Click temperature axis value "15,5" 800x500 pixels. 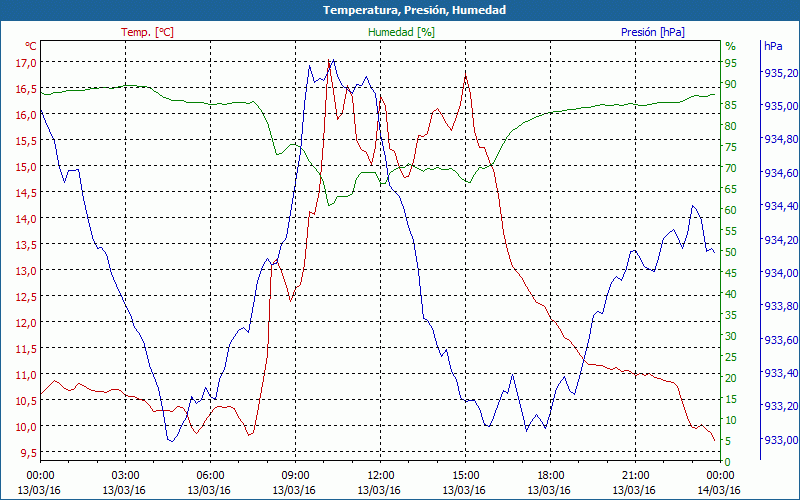click(26, 141)
